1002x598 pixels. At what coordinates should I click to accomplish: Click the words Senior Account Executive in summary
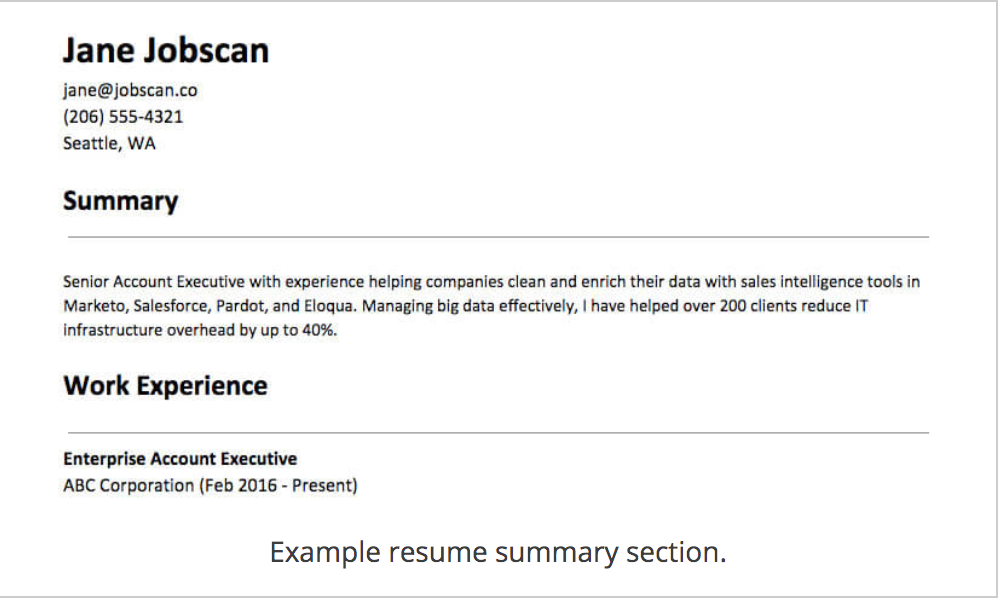(x=154, y=282)
